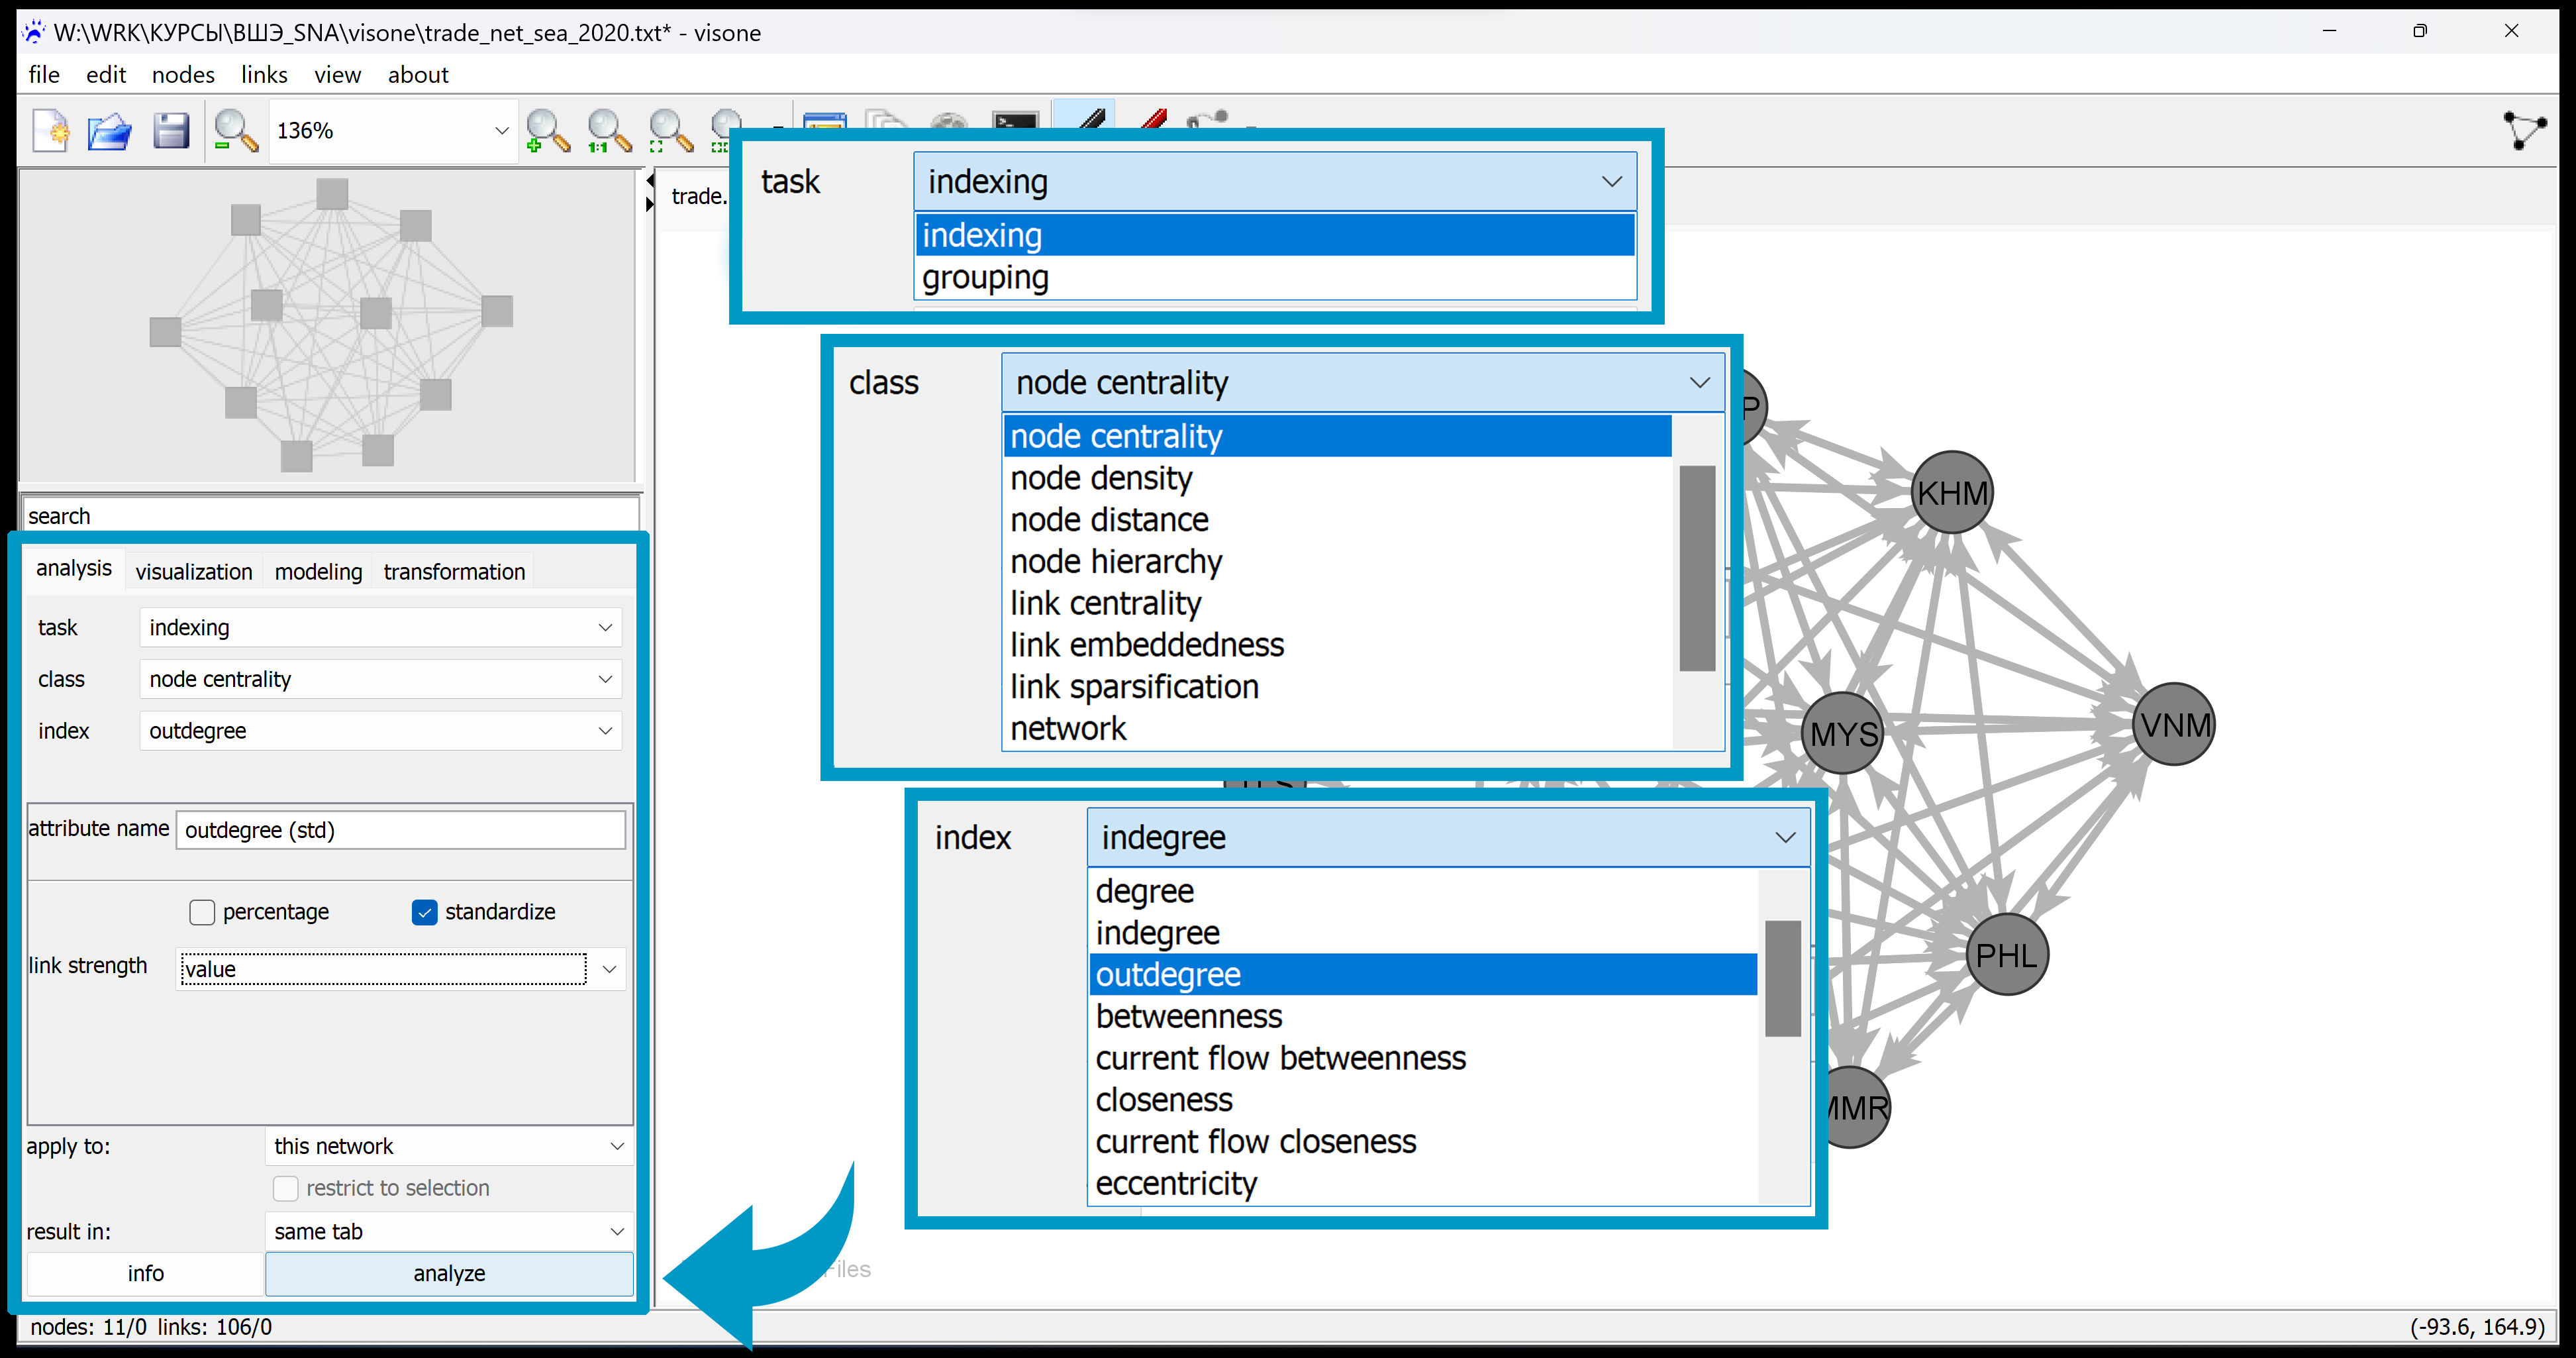This screenshot has width=2576, height=1358.
Task: Select the PHL node in the graph
Action: coord(2006,954)
